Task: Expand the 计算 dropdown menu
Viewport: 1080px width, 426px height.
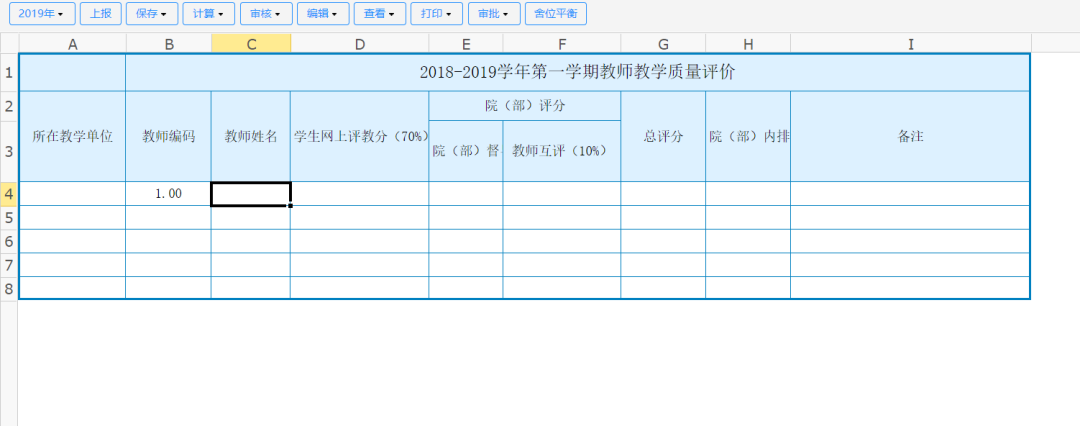Action: click(209, 14)
